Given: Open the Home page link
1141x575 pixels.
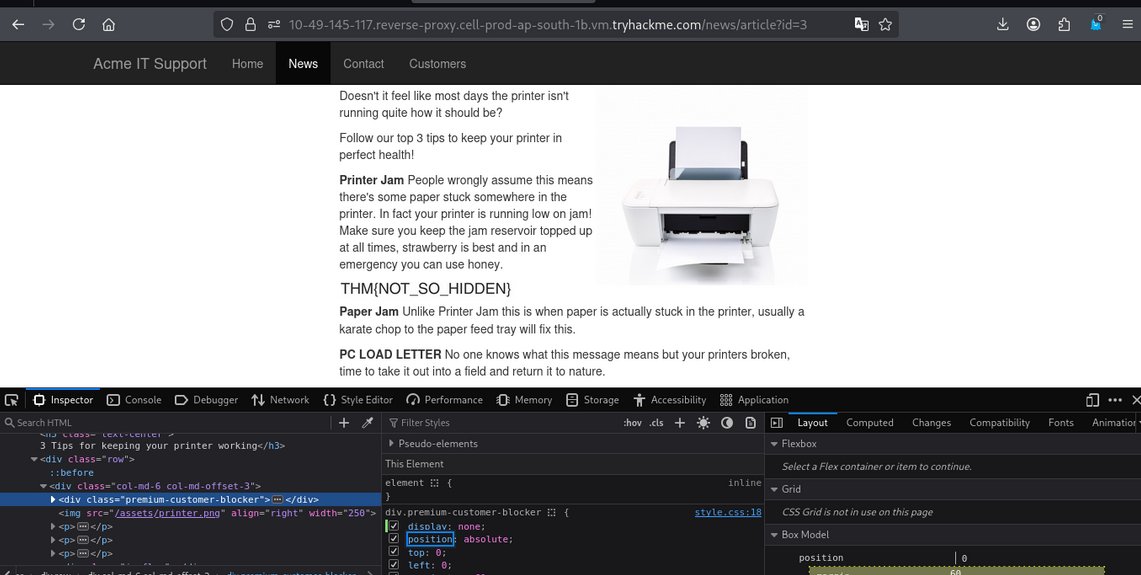Looking at the screenshot, I should (247, 64).
